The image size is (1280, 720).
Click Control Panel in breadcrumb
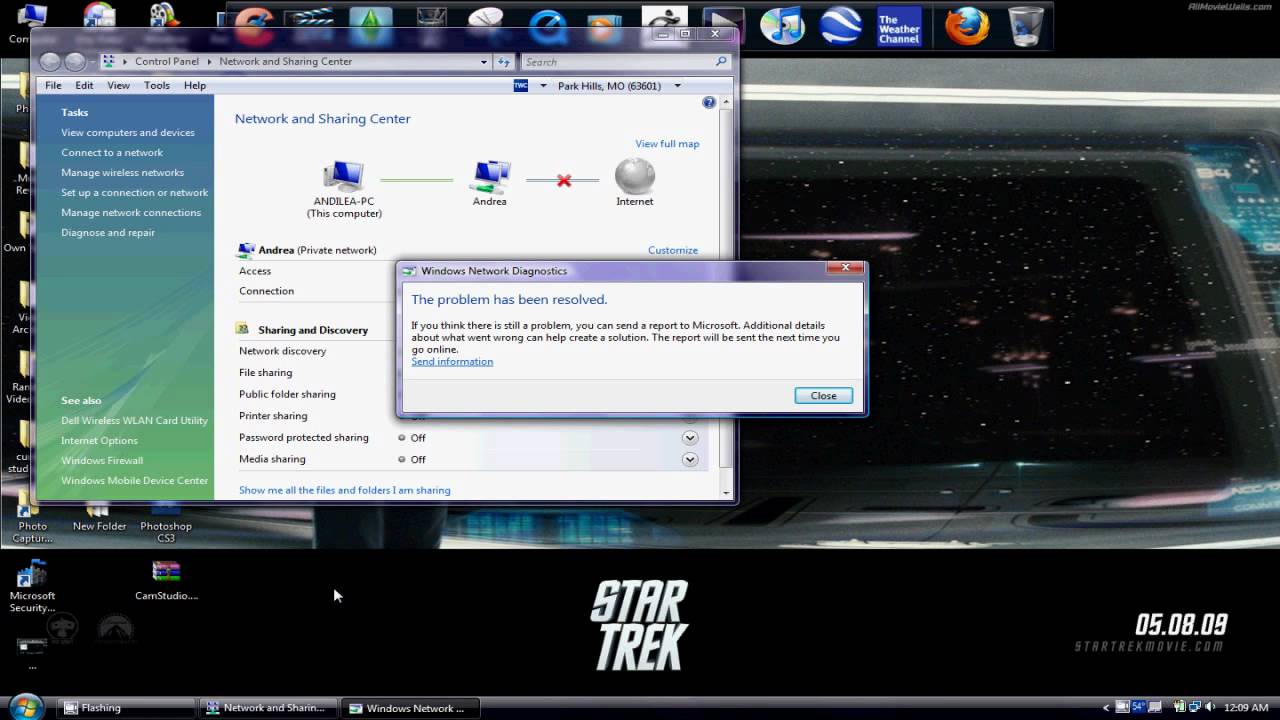(167, 62)
